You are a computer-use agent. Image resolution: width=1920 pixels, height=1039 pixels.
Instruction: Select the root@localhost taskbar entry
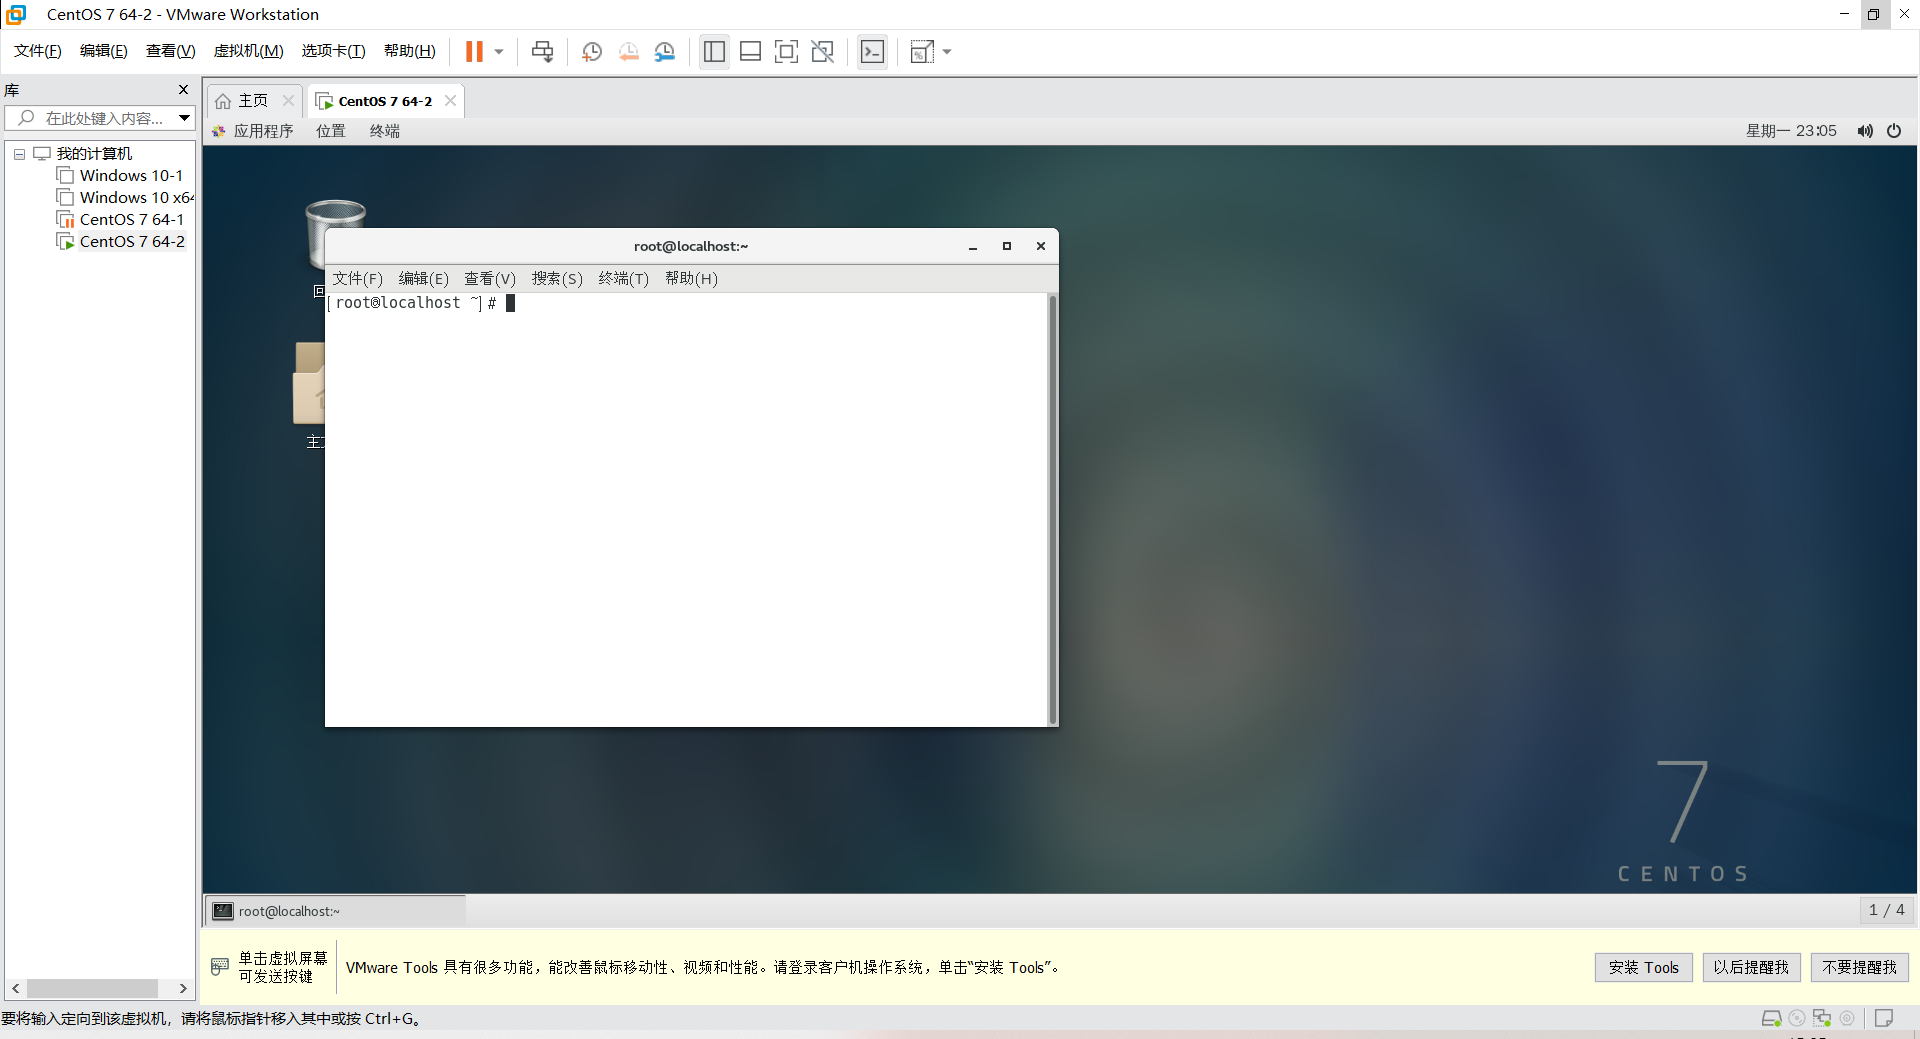[x=336, y=911]
